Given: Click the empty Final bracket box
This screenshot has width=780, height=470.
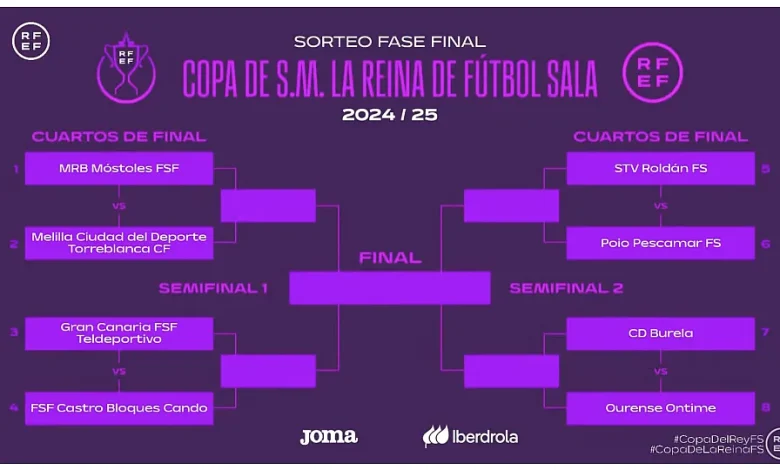Looking at the screenshot, I should coord(389,288).
